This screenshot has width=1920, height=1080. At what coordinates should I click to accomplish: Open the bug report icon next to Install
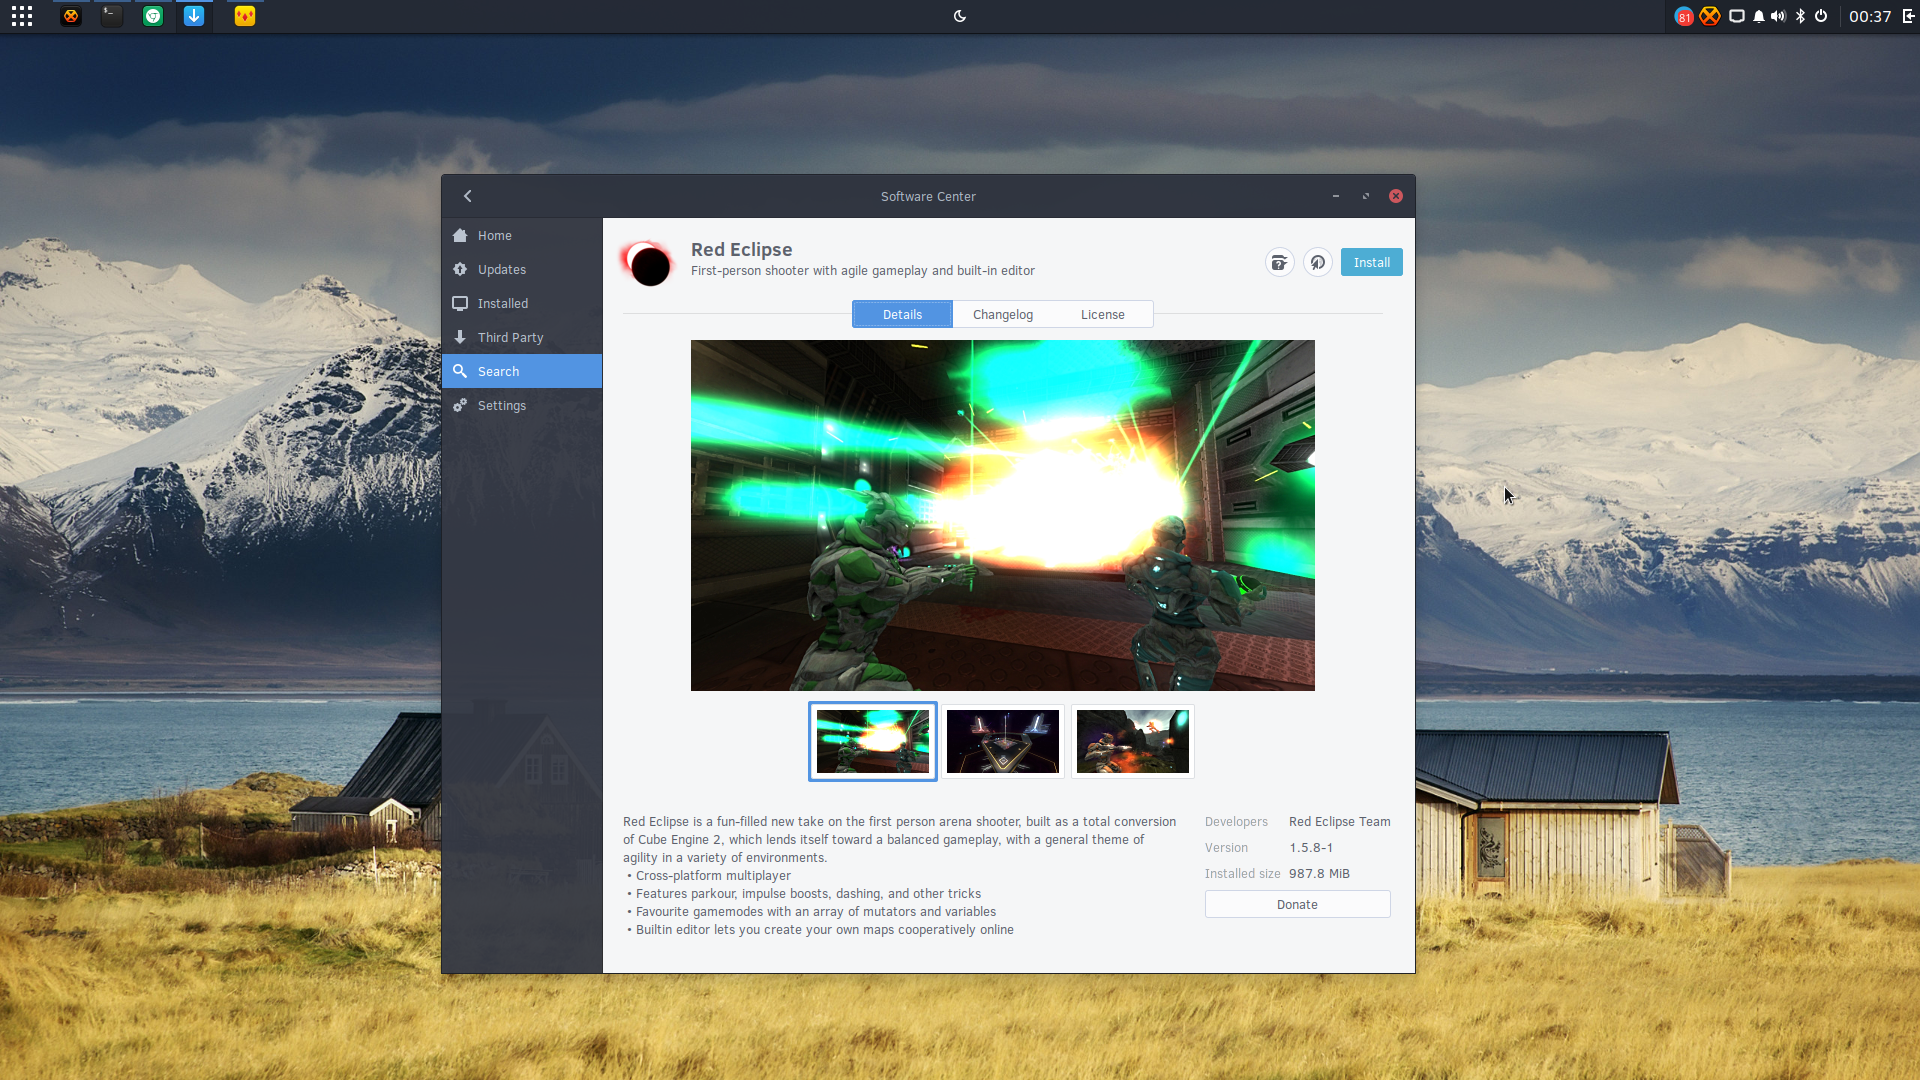pos(1279,262)
